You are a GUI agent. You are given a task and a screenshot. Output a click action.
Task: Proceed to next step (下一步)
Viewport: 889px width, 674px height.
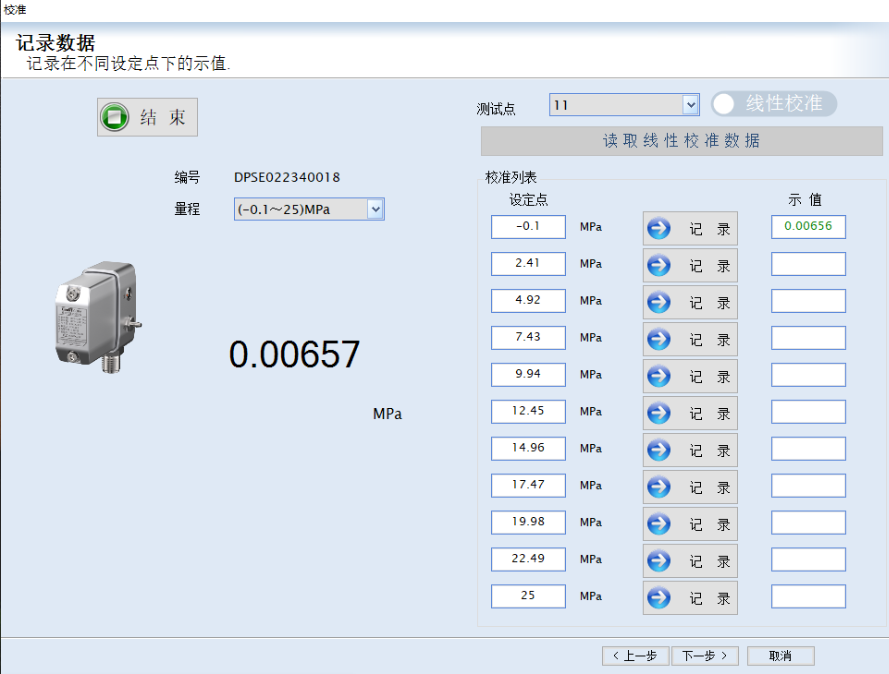click(x=705, y=656)
